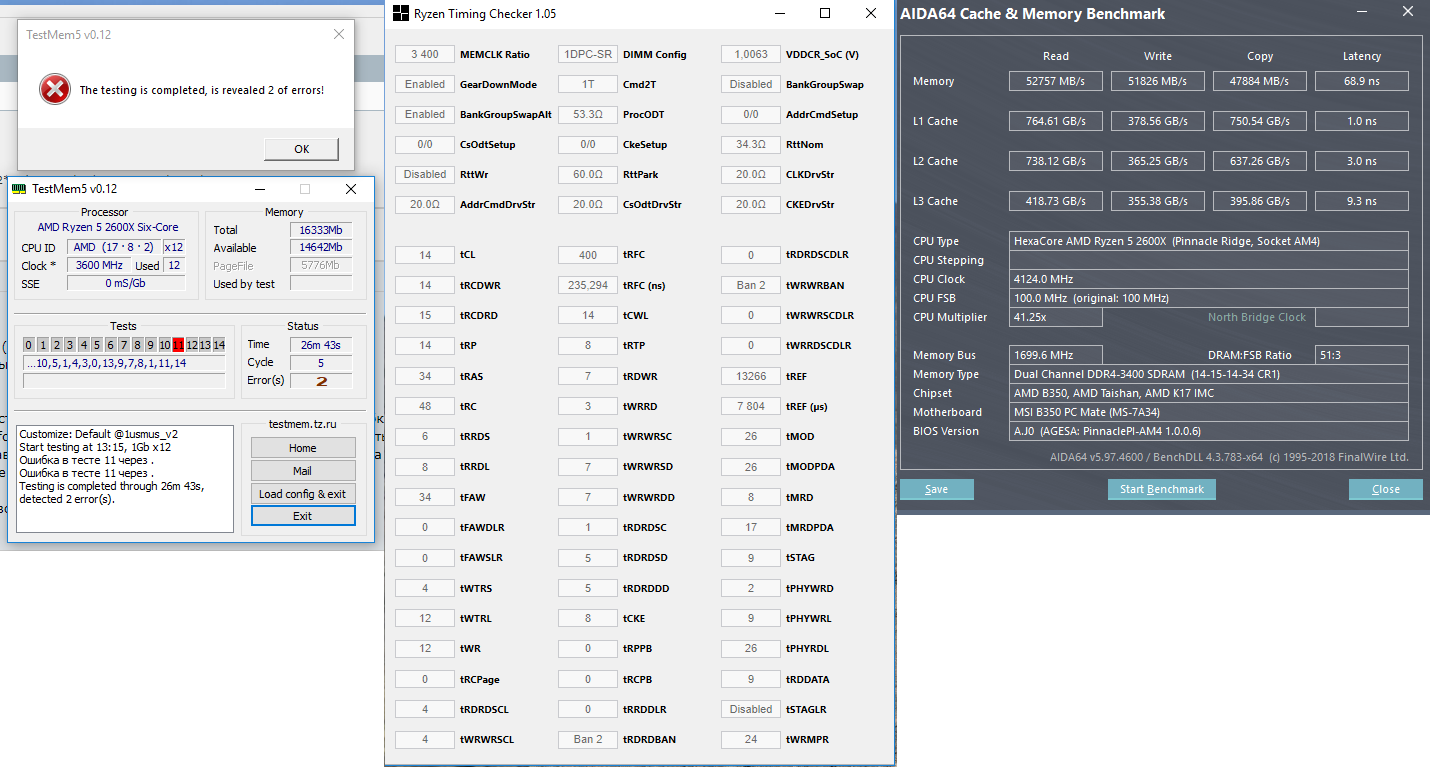
Task: Click the Cmd2T value field
Action: [x=588, y=84]
